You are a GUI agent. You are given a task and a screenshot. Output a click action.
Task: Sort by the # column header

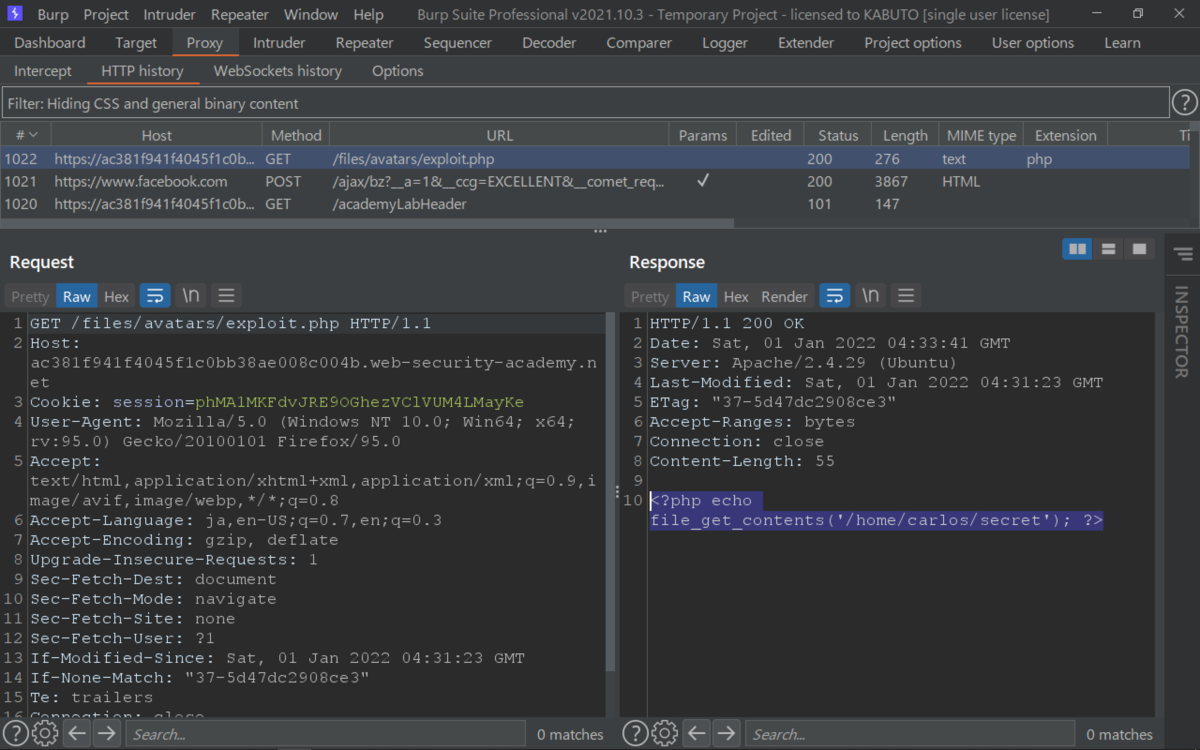pyautogui.click(x=26, y=135)
